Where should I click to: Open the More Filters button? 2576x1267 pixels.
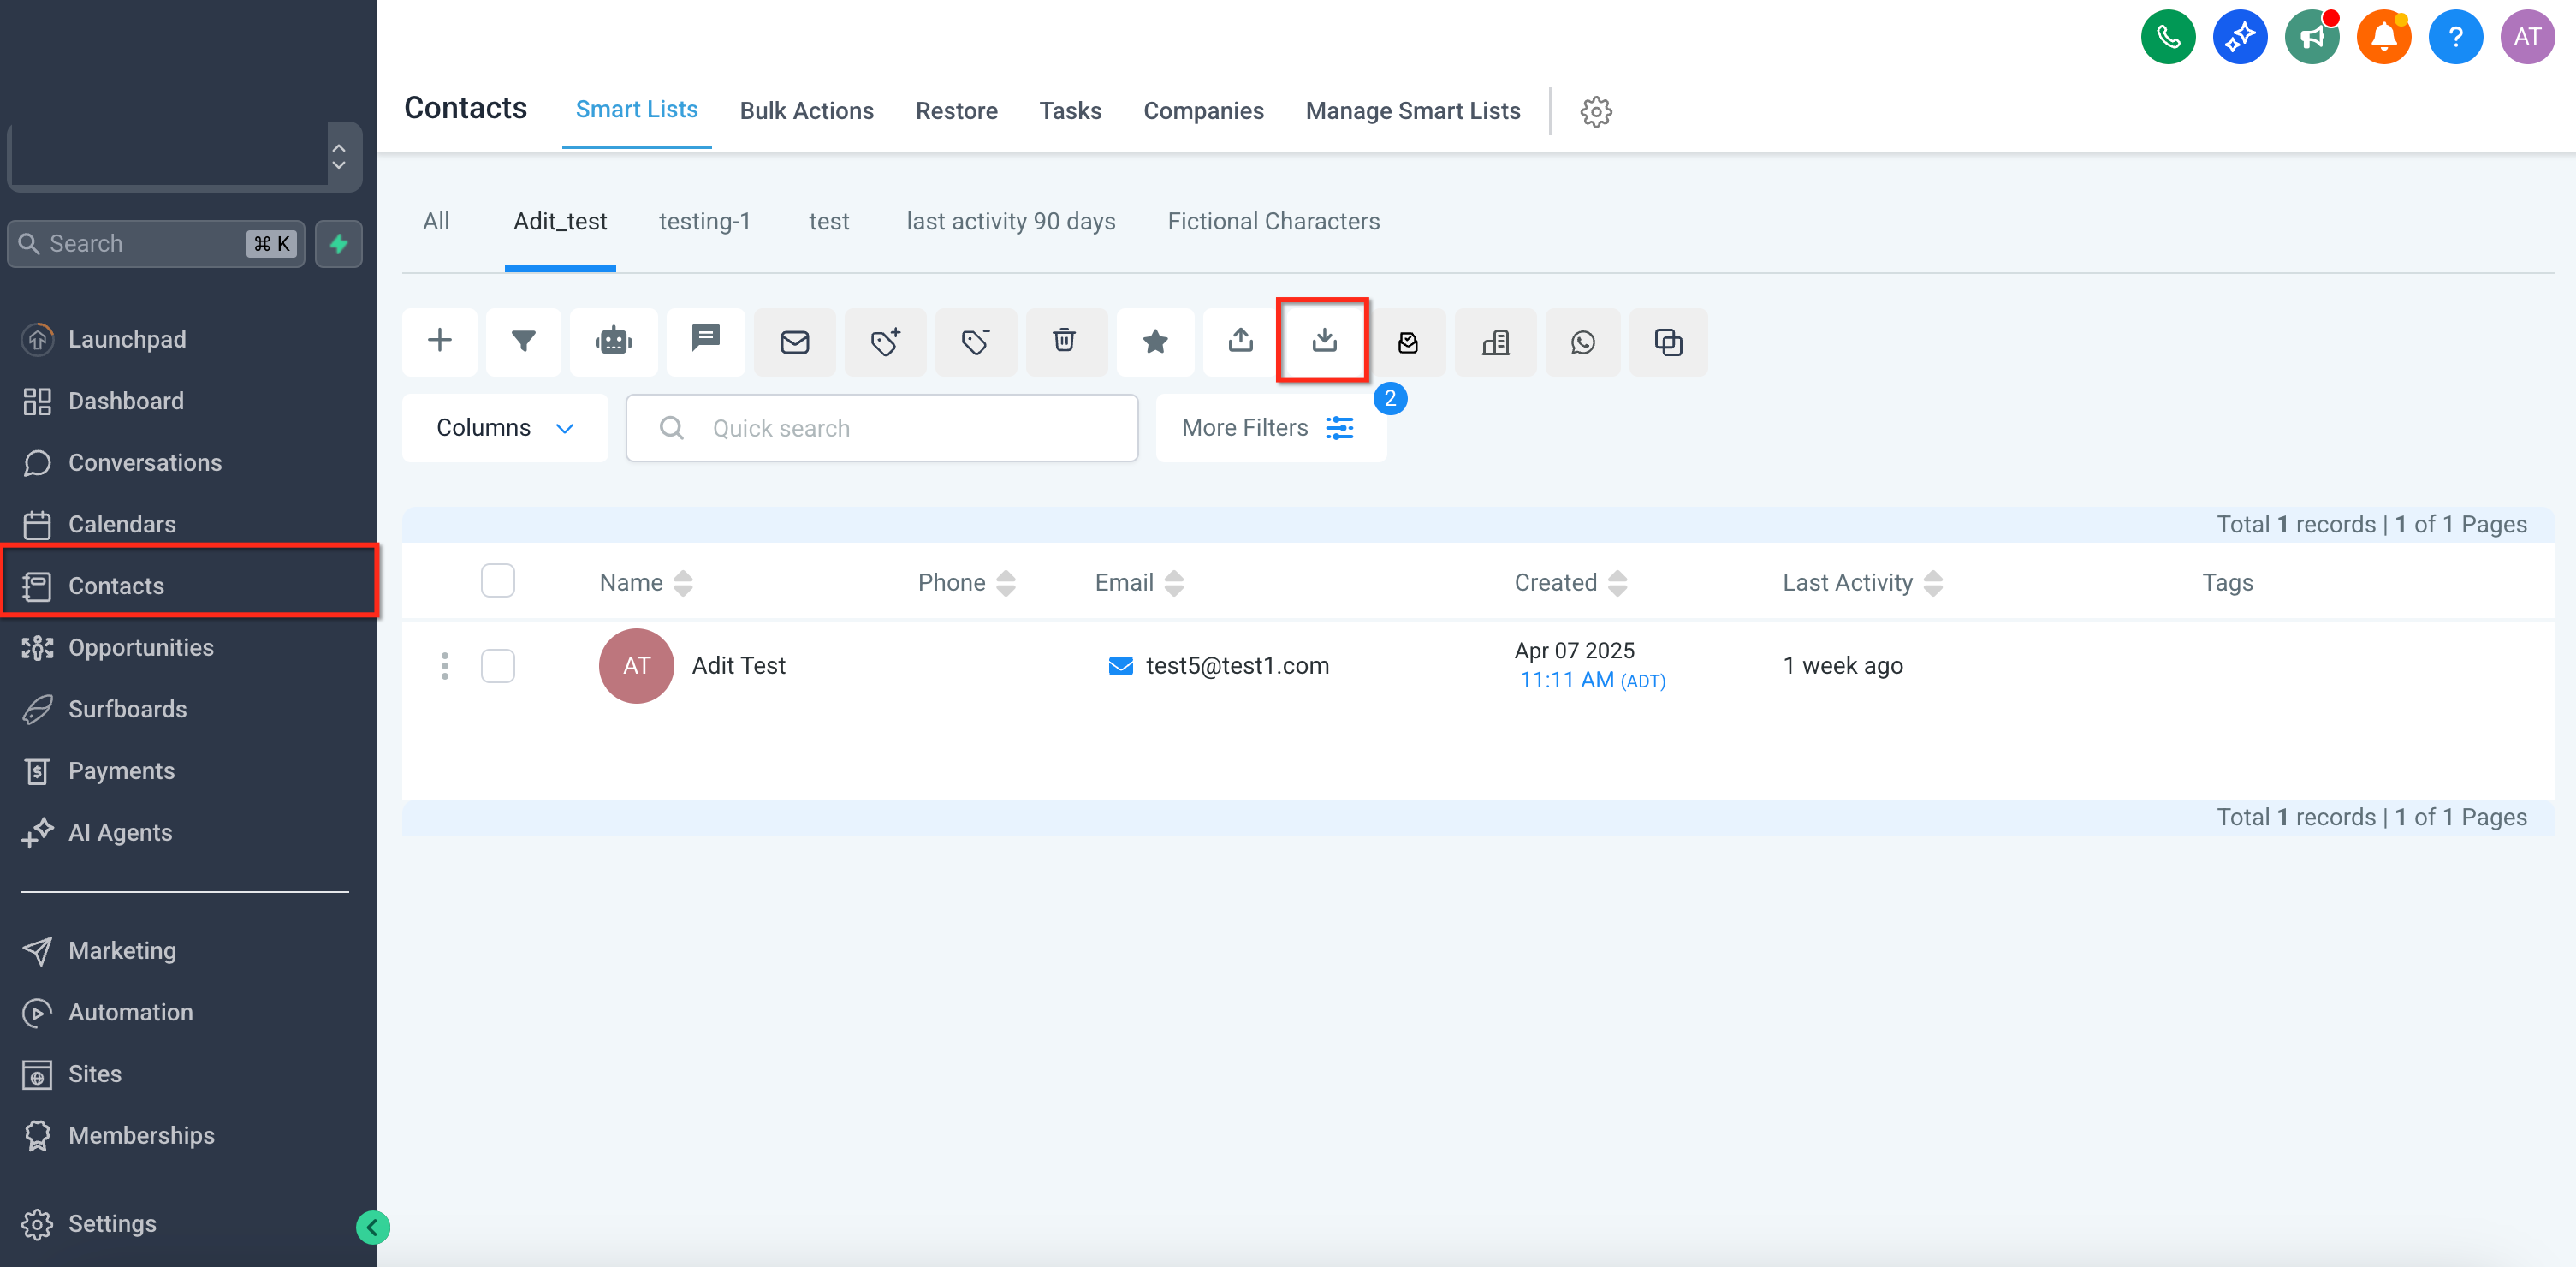pyautogui.click(x=1270, y=428)
